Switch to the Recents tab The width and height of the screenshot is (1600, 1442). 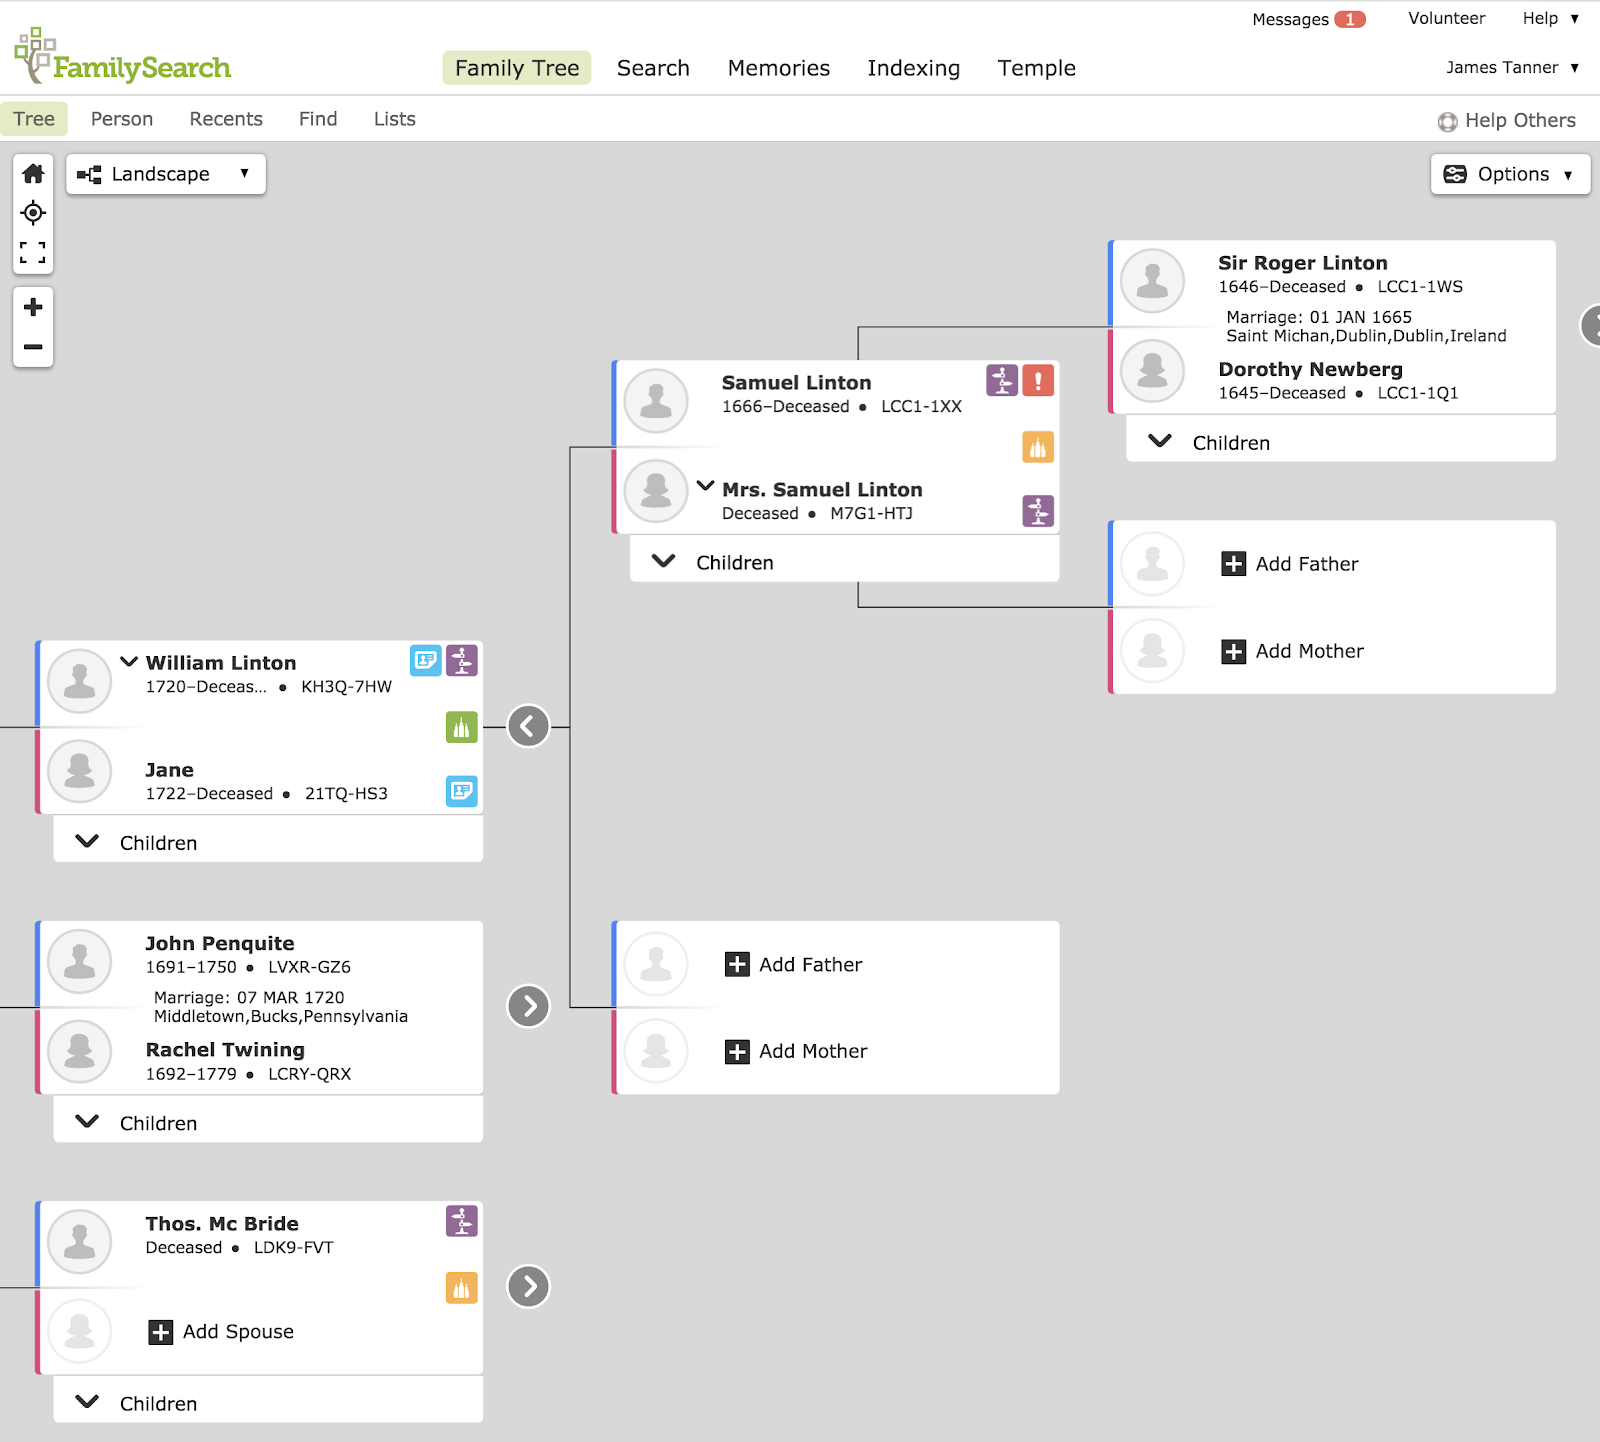pos(226,119)
